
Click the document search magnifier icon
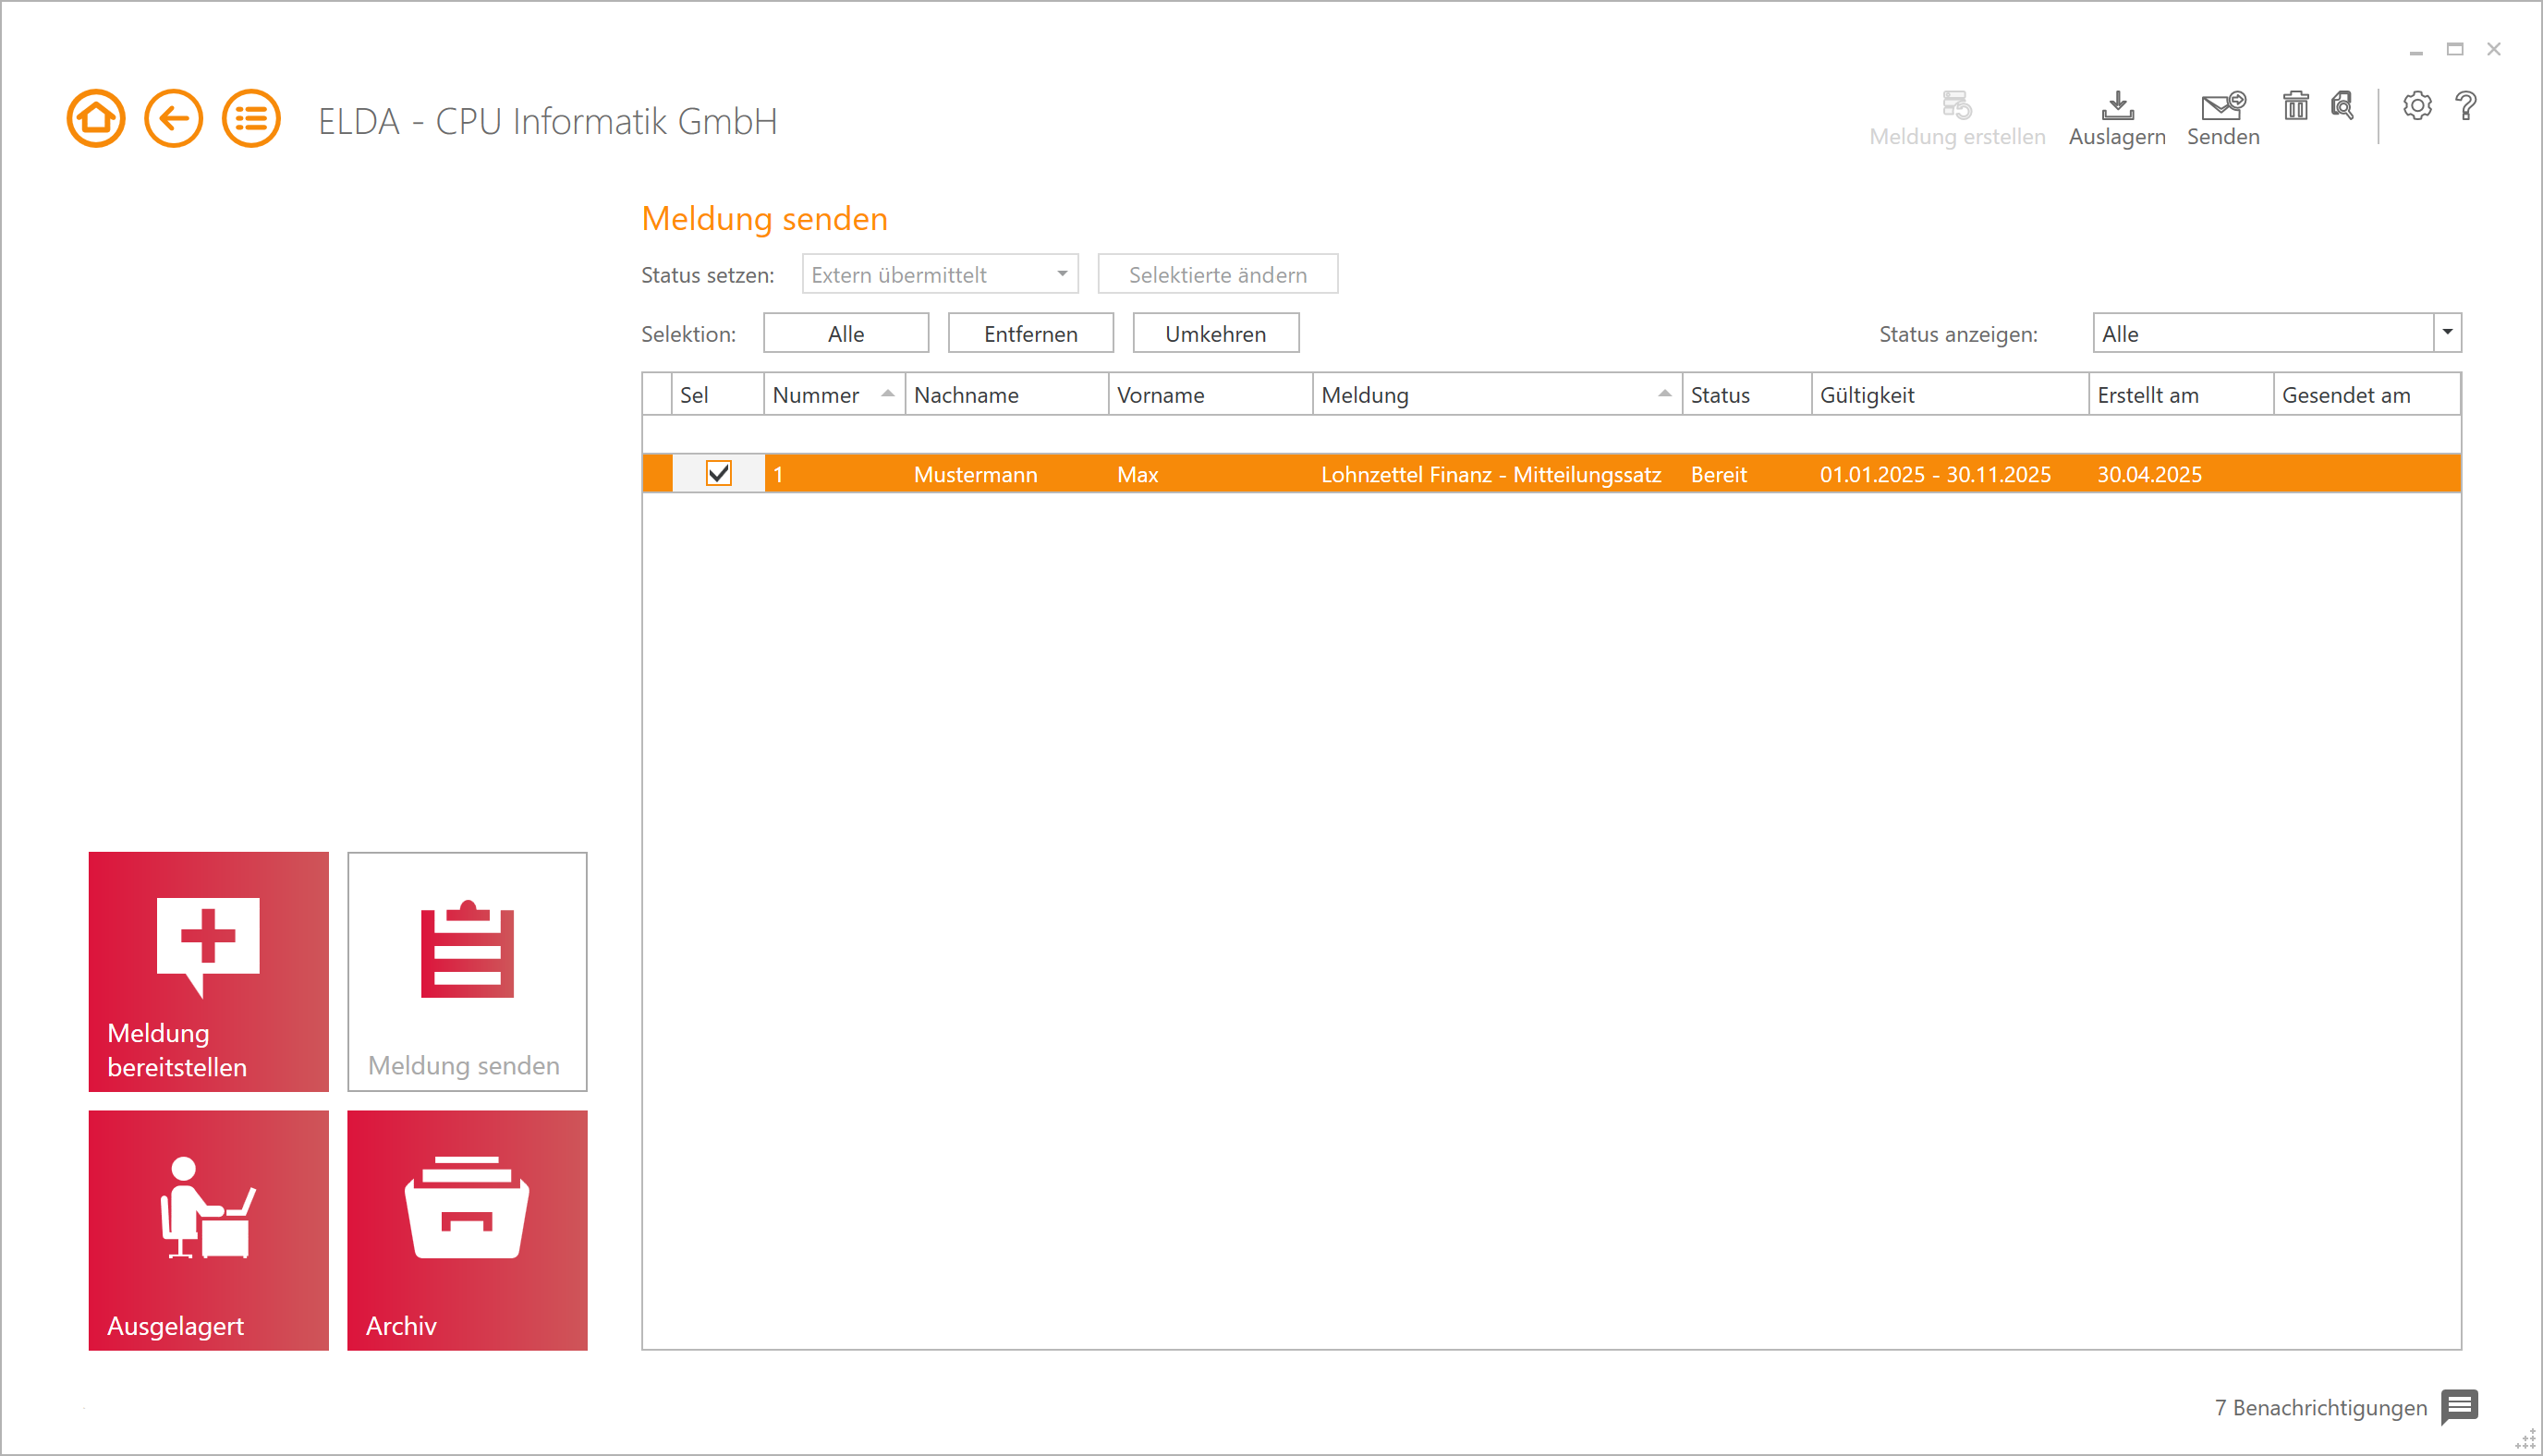click(x=2341, y=105)
